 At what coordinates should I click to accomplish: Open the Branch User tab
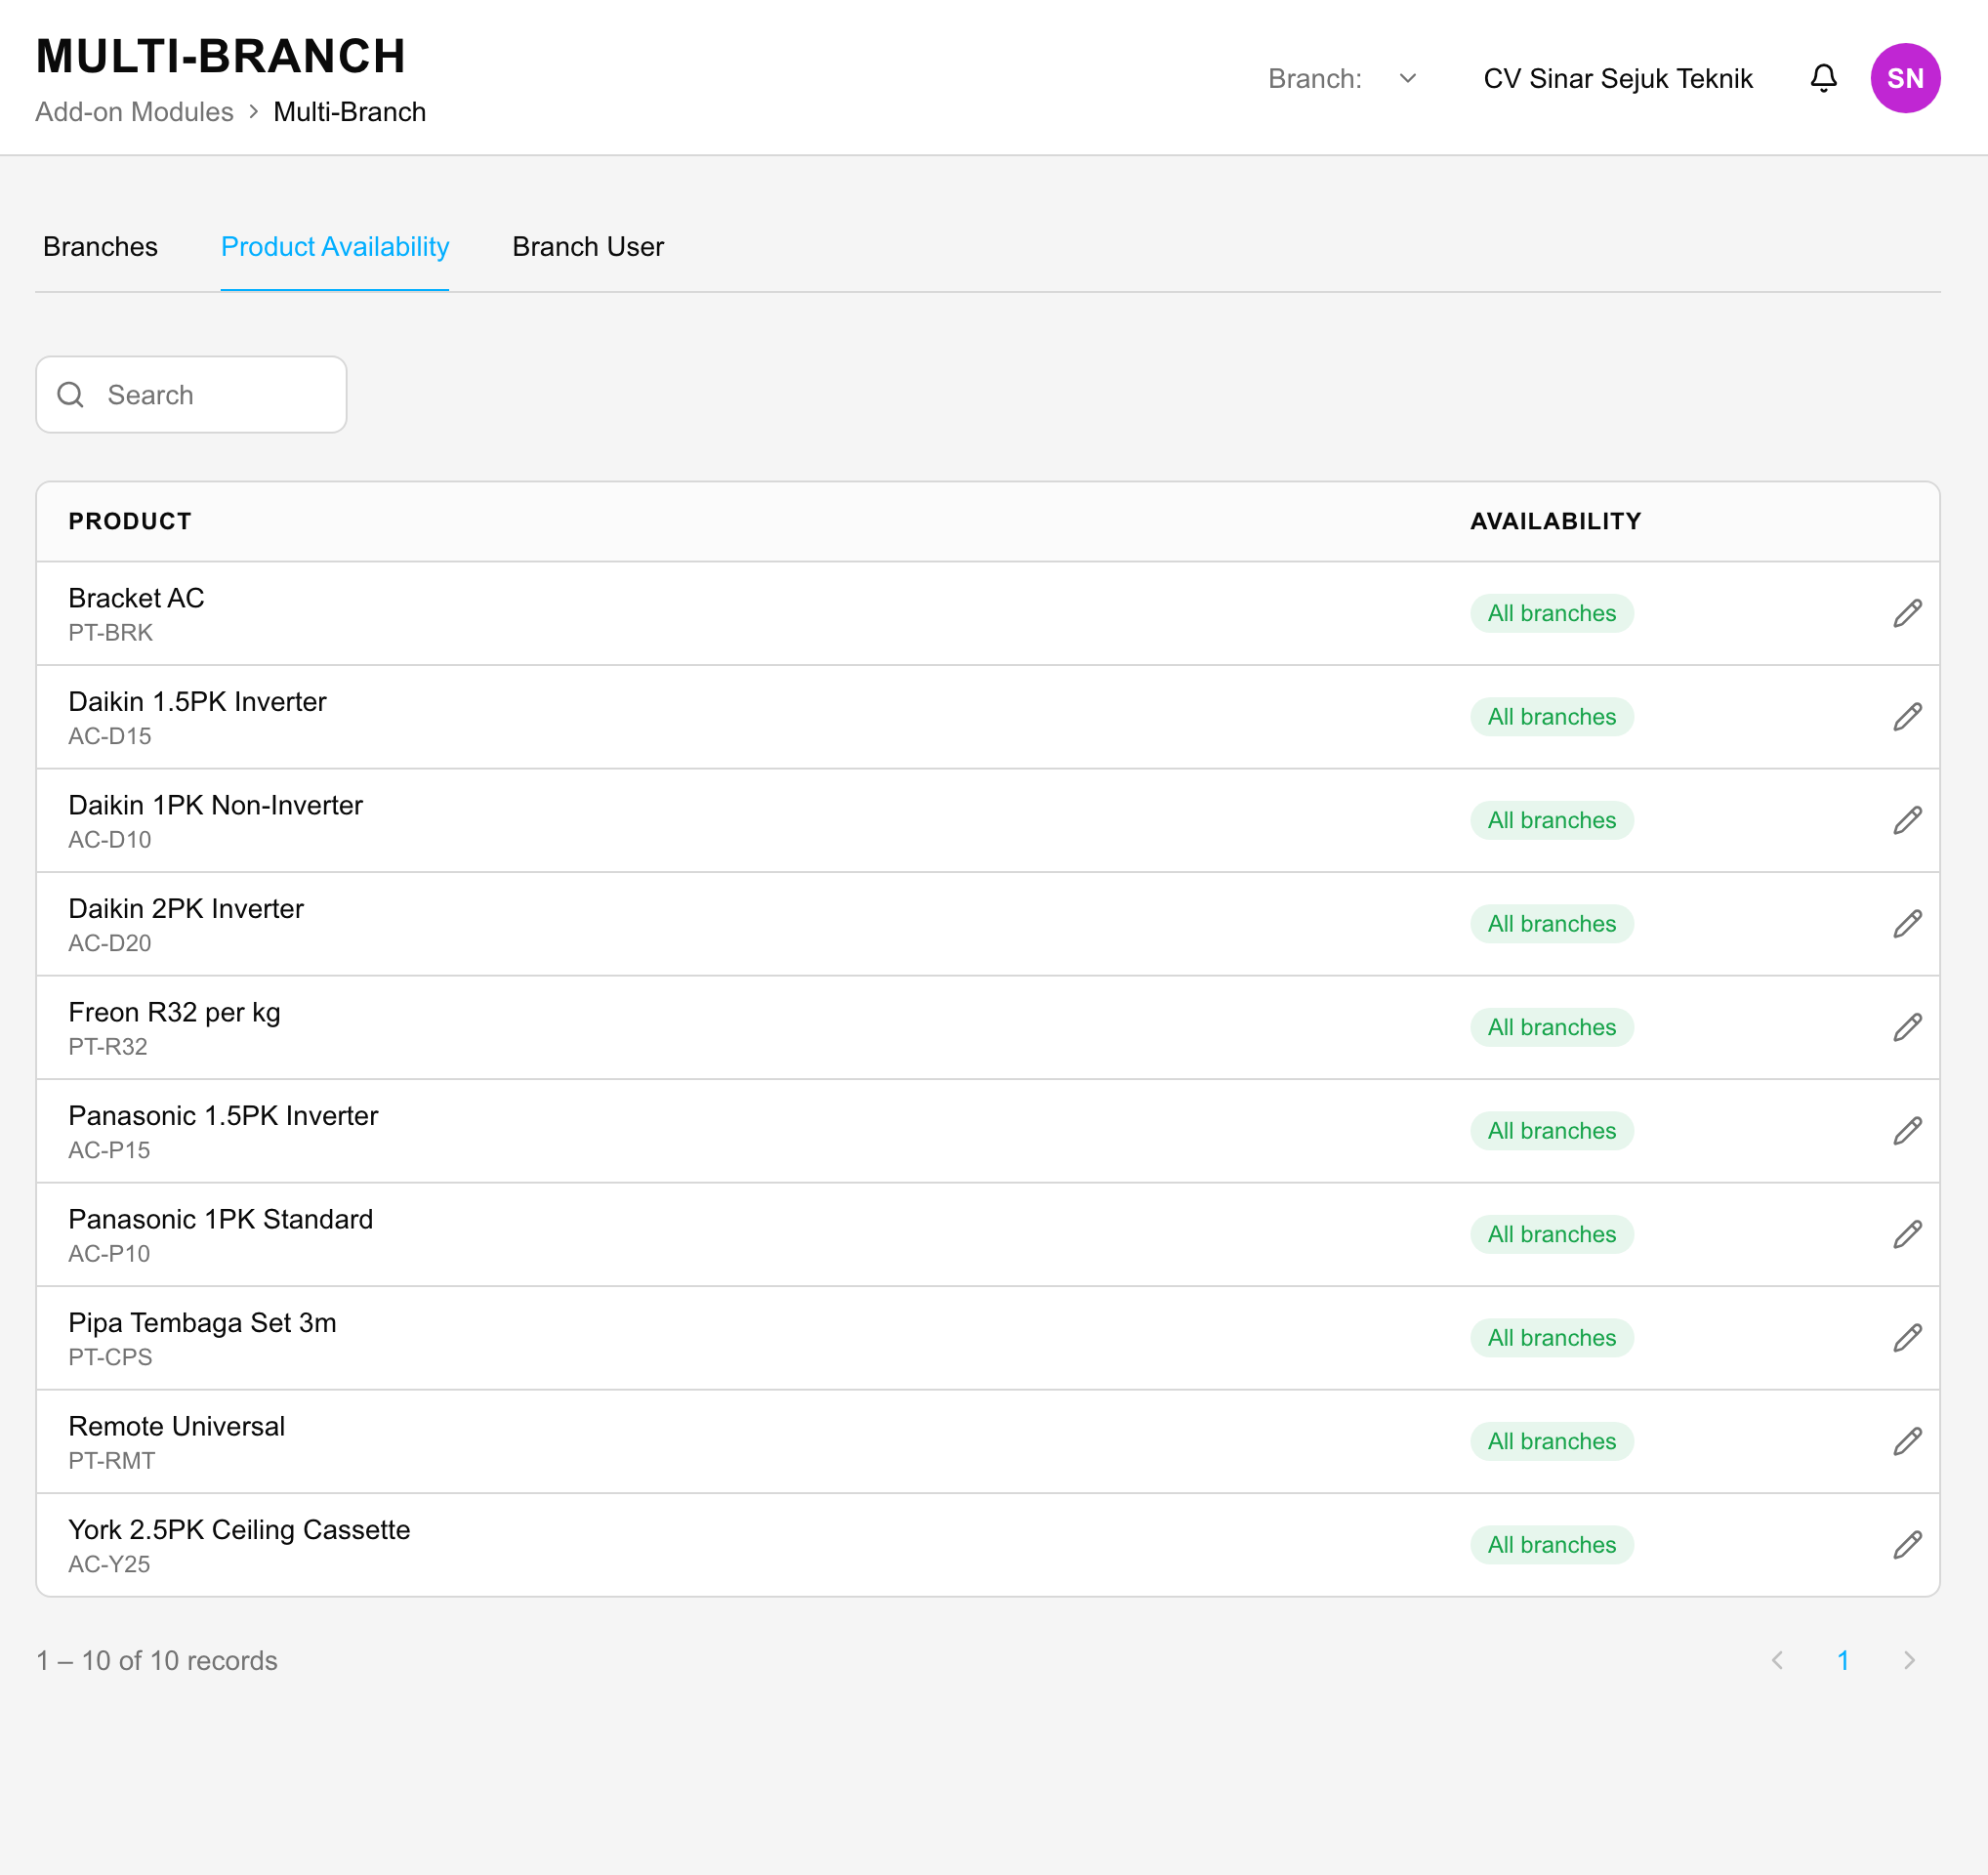click(588, 247)
